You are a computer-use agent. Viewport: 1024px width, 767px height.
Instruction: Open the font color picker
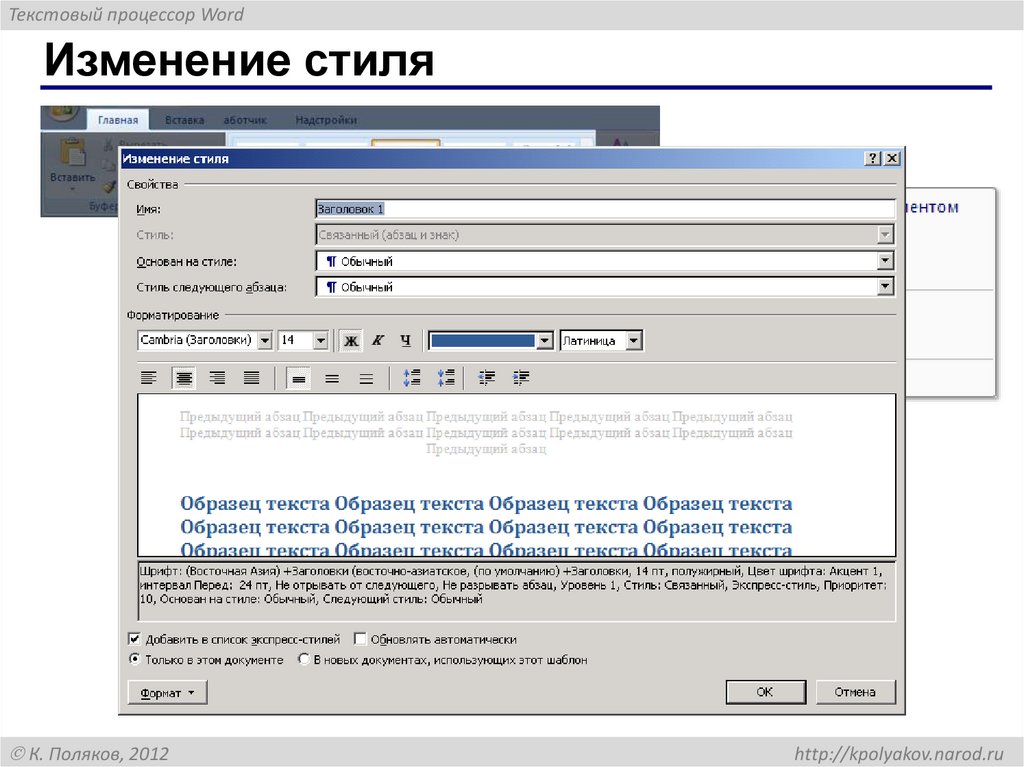[x=545, y=340]
